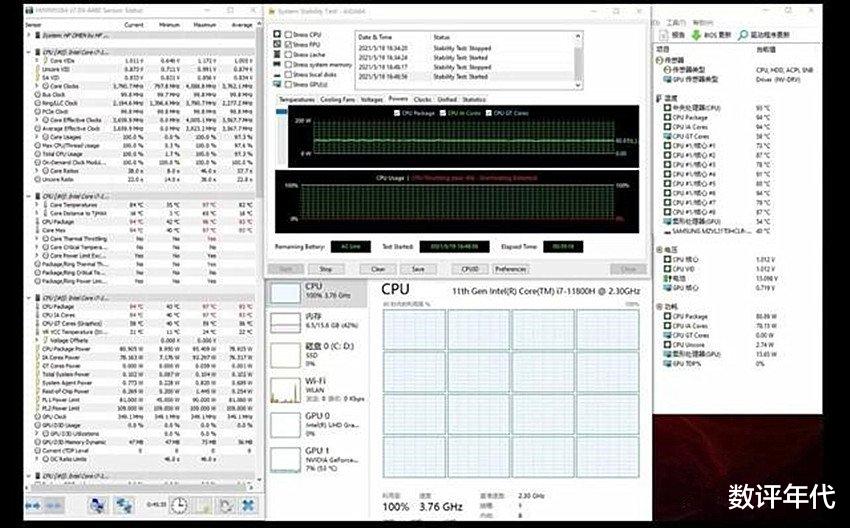Expand Core Effective Clocks row

[37, 120]
